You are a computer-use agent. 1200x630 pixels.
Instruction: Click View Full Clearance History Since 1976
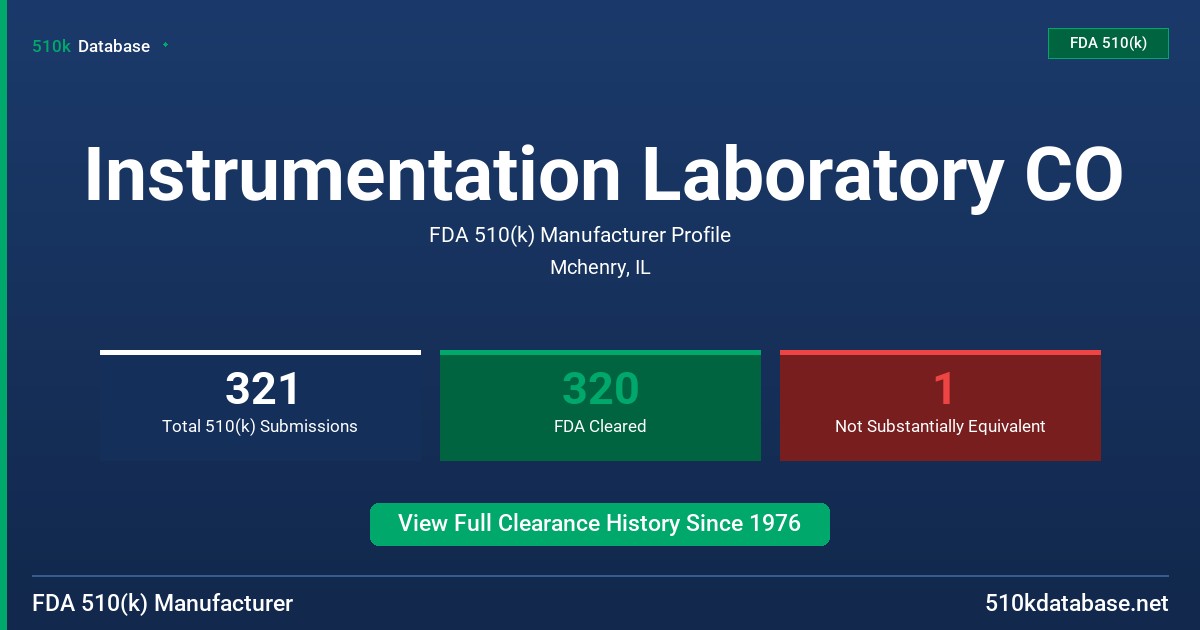[x=600, y=524]
